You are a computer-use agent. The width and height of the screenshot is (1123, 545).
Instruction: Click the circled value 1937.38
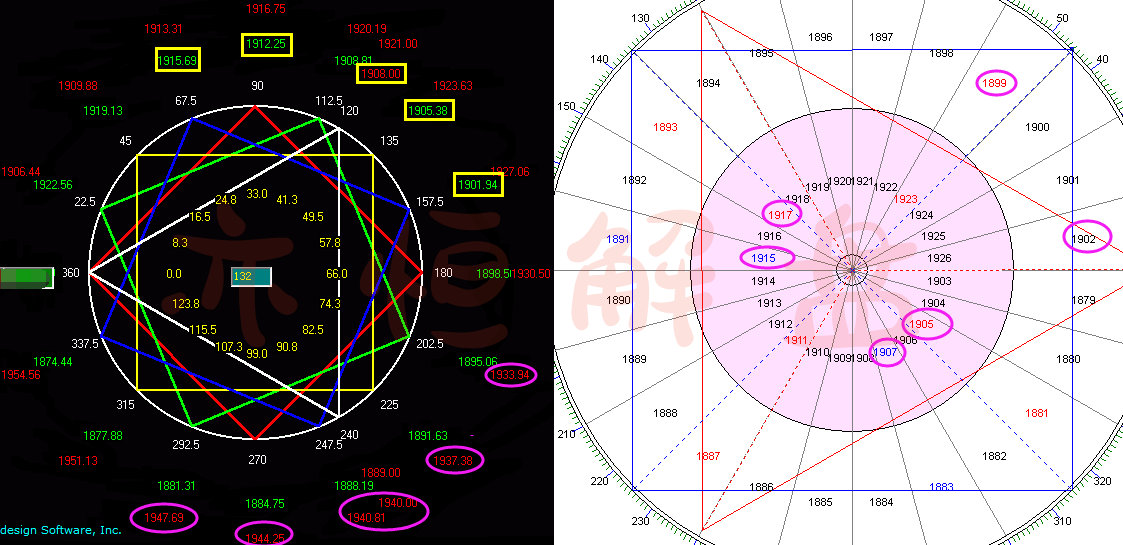(454, 460)
